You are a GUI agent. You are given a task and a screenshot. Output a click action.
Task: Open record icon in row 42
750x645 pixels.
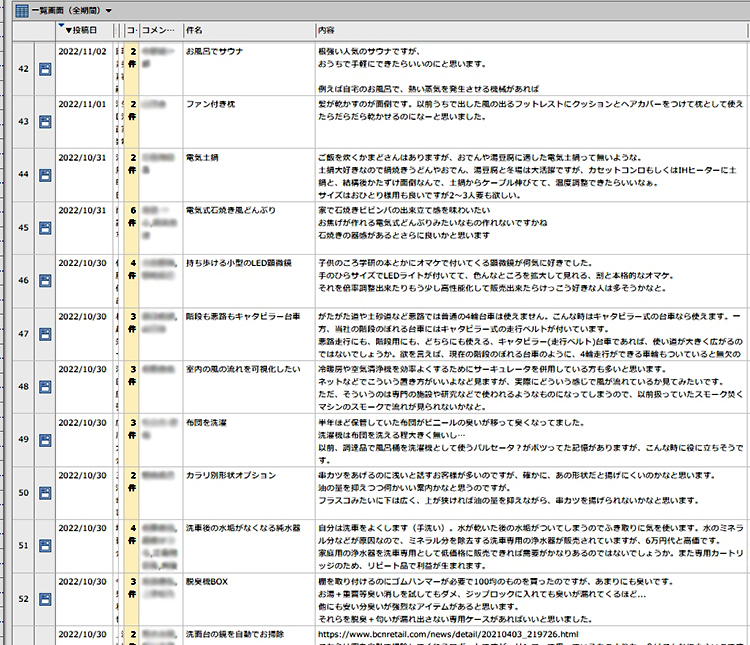(x=45, y=69)
